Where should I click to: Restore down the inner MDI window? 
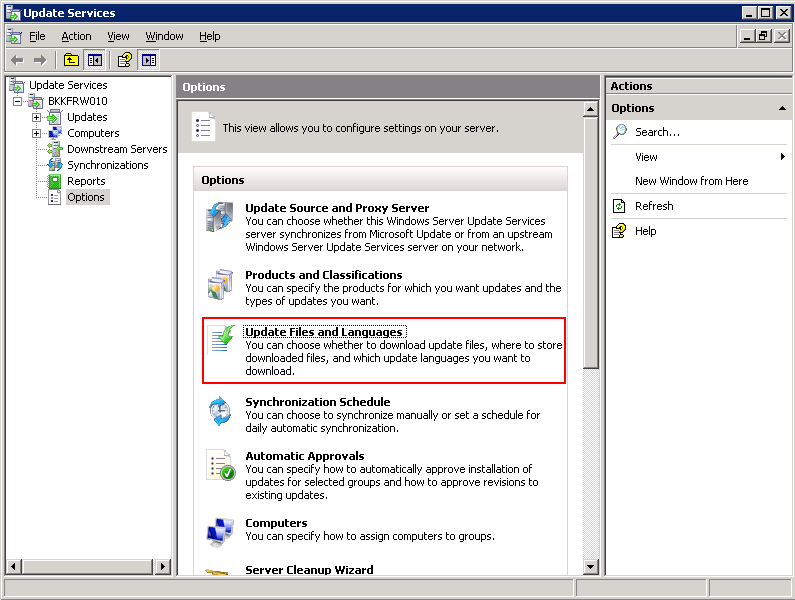point(763,36)
